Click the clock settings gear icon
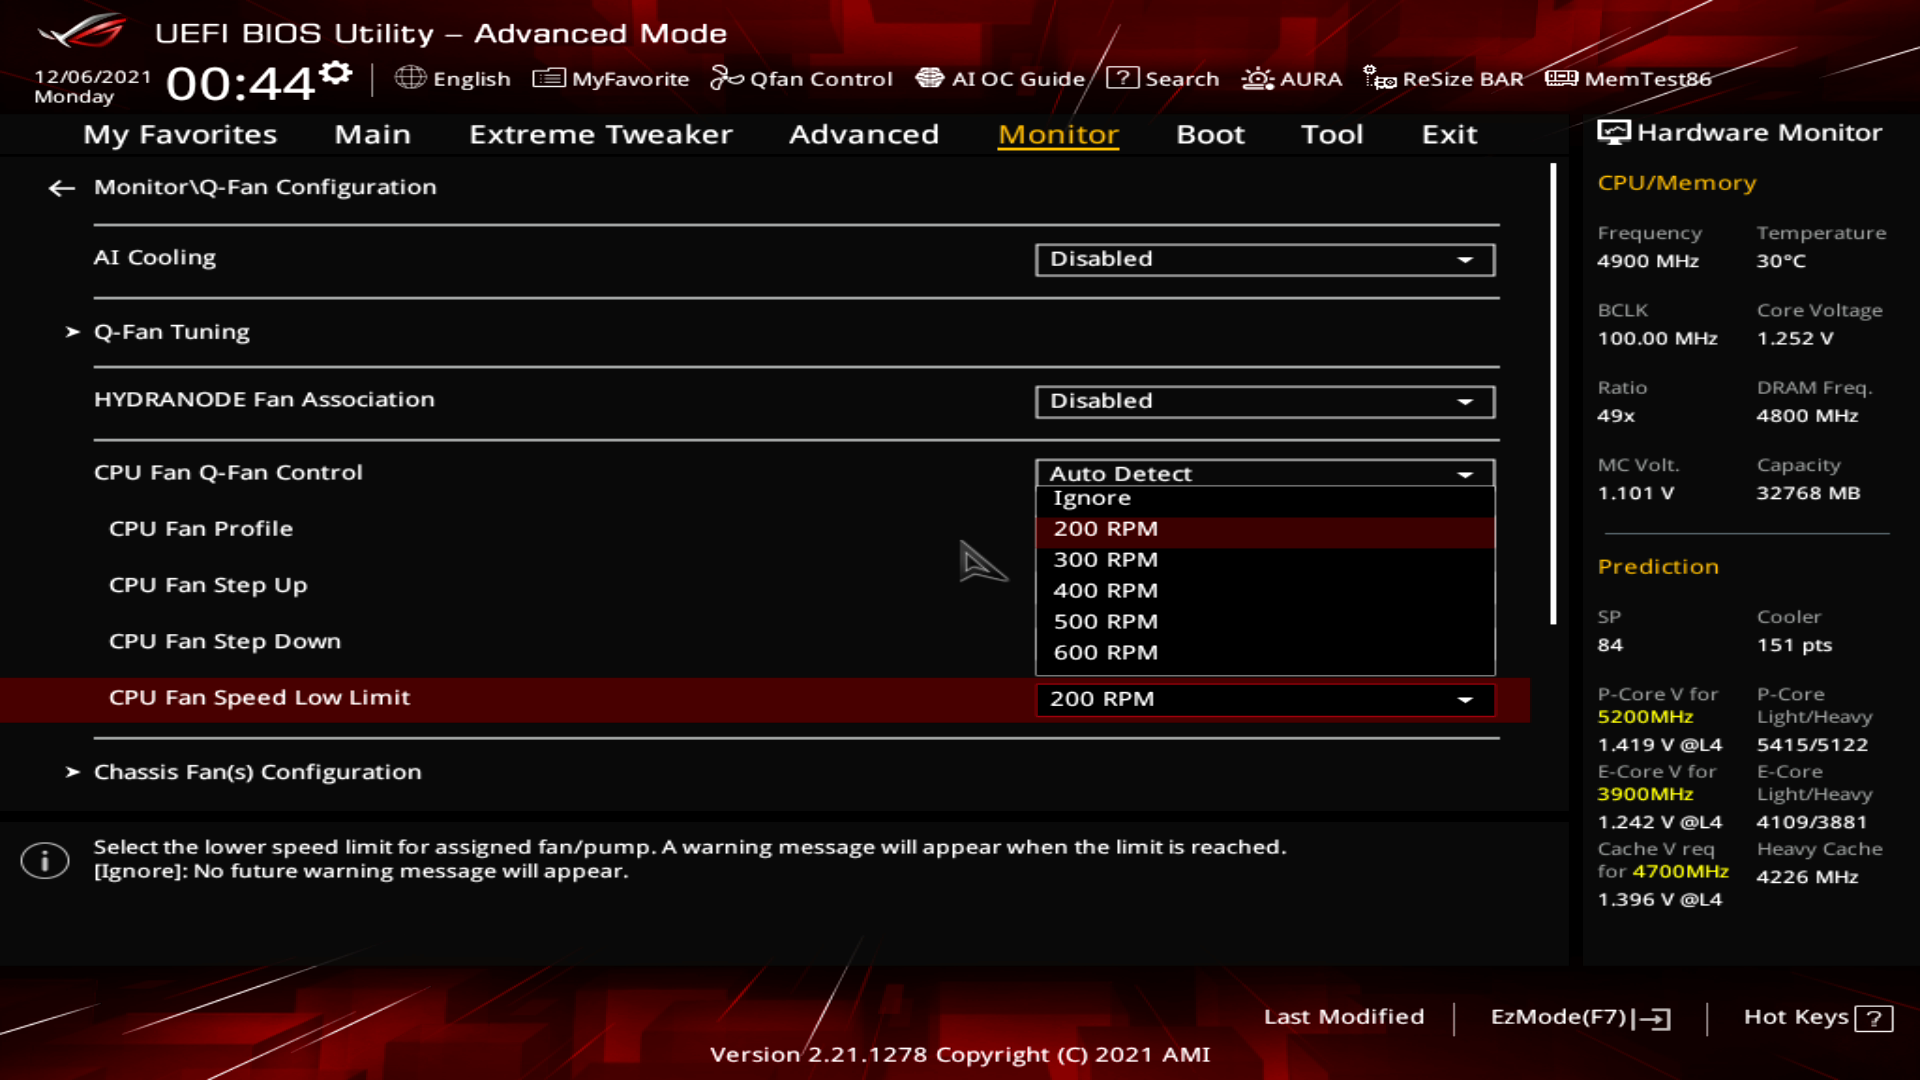The image size is (1920, 1080). tap(337, 73)
